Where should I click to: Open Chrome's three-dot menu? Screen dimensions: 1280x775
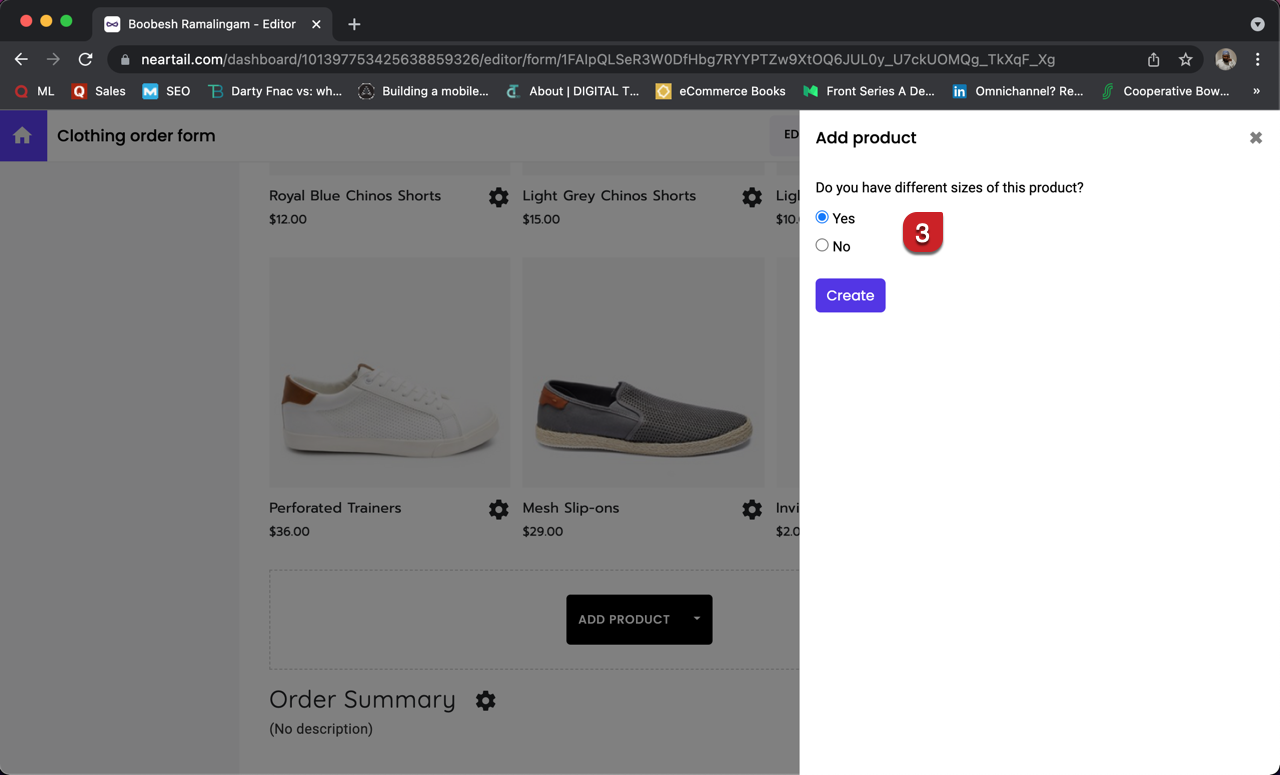click(x=1257, y=60)
